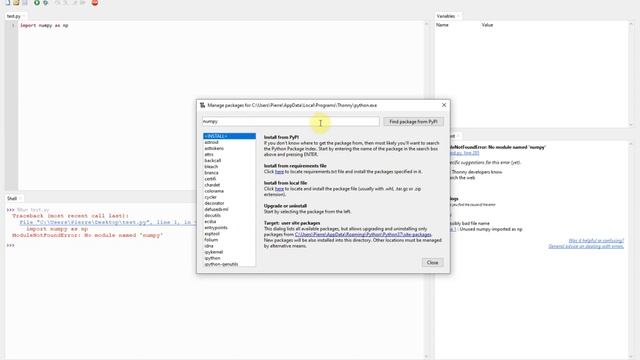Image resolution: width=640 pixels, height=360 pixels.
Task: Click the yellow Open file toolbar icon
Action: pos(16,2)
